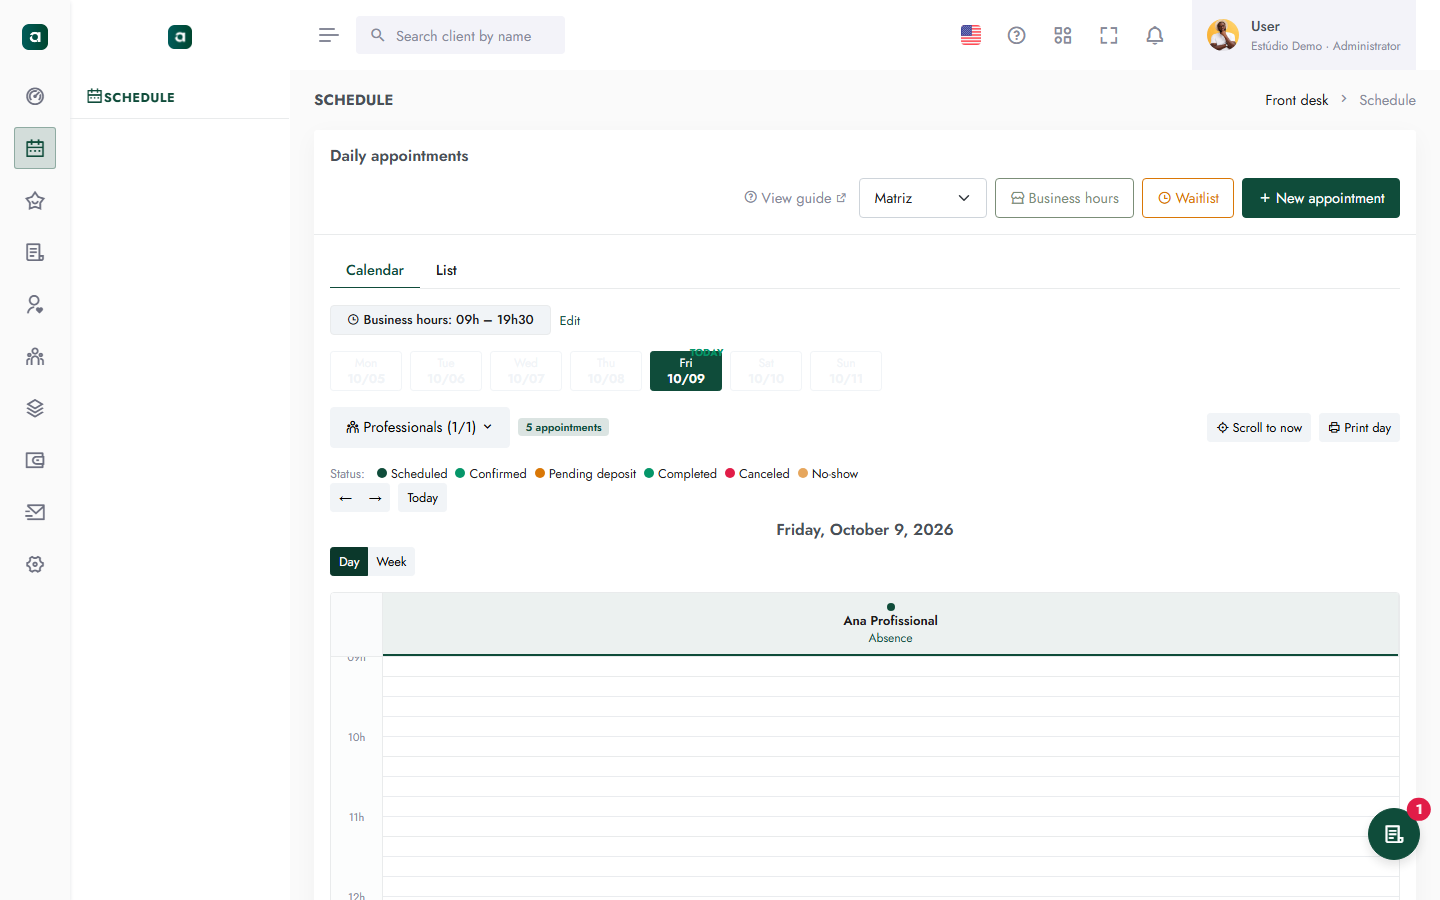Click Scroll to now button
1440x900 pixels.
tap(1259, 428)
